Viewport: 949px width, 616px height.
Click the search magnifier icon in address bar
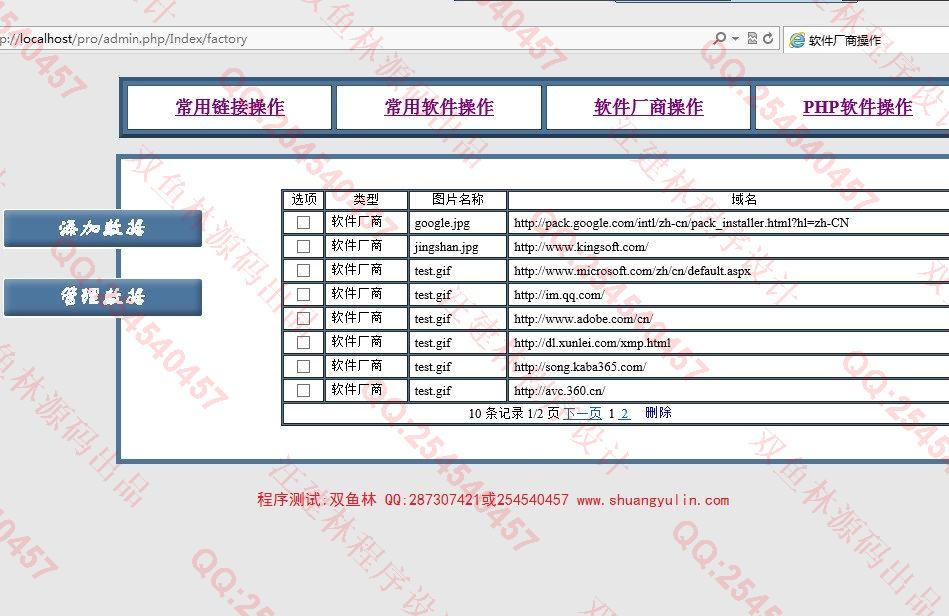[719, 39]
